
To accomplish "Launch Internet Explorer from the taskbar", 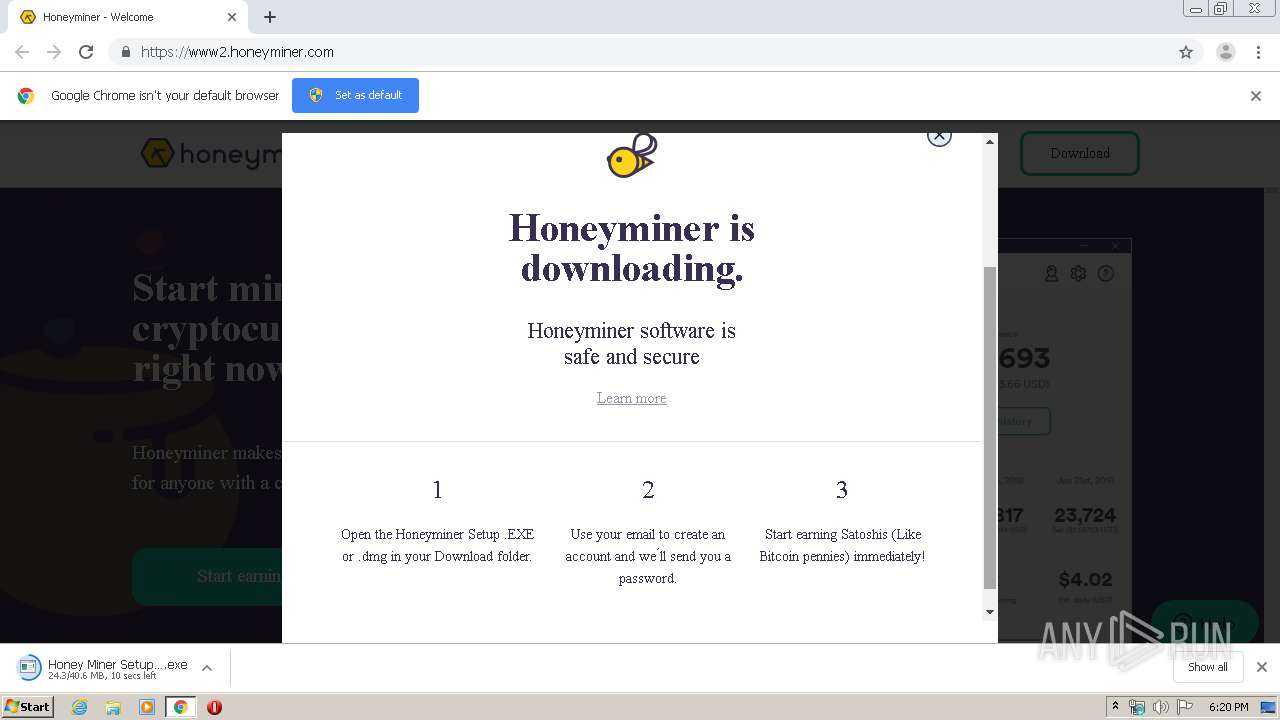I will click(80, 707).
